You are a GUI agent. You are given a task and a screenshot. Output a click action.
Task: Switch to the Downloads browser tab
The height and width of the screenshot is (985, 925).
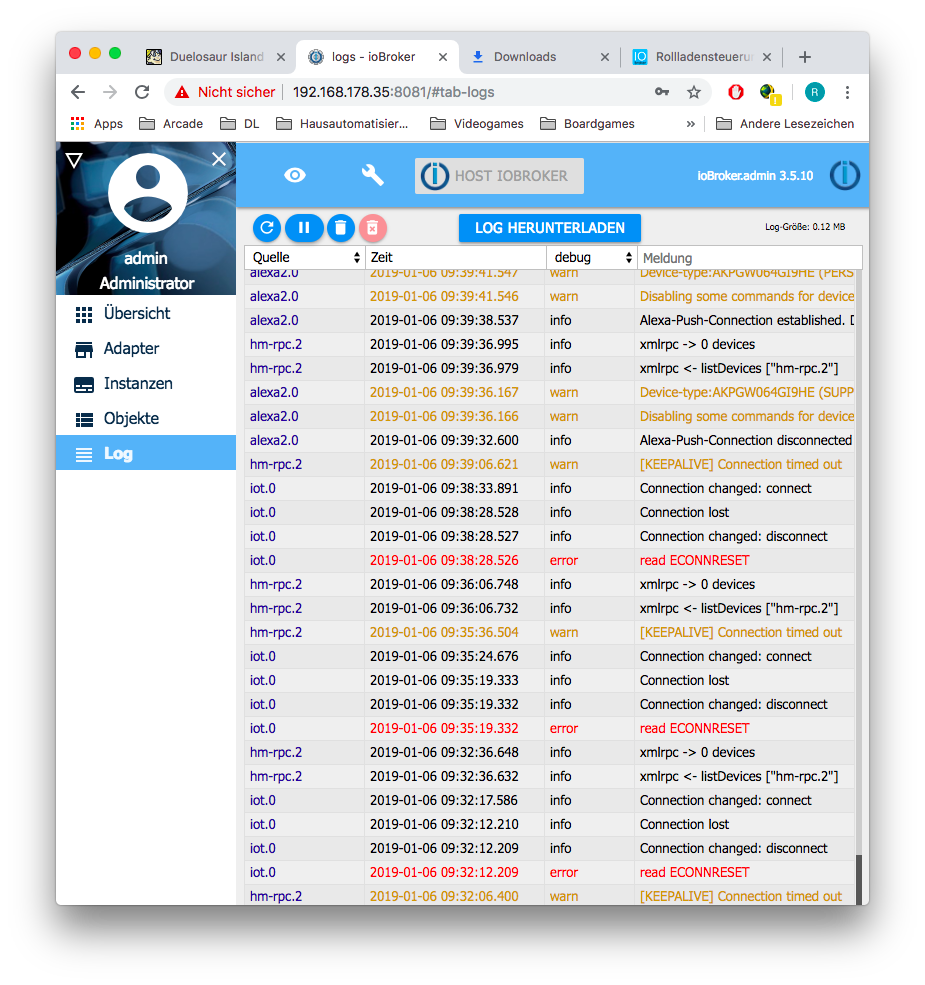pyautogui.click(x=539, y=57)
